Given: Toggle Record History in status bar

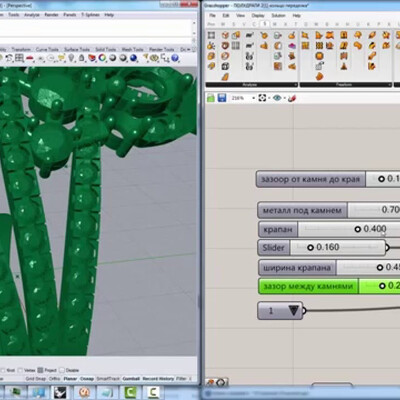Looking at the screenshot, I should tap(158, 379).
